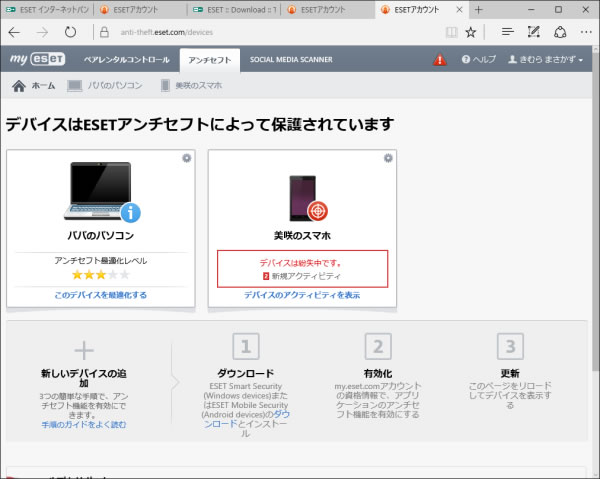Click デバイスは紛失中です status text
The width and height of the screenshot is (600, 479).
[300, 263]
